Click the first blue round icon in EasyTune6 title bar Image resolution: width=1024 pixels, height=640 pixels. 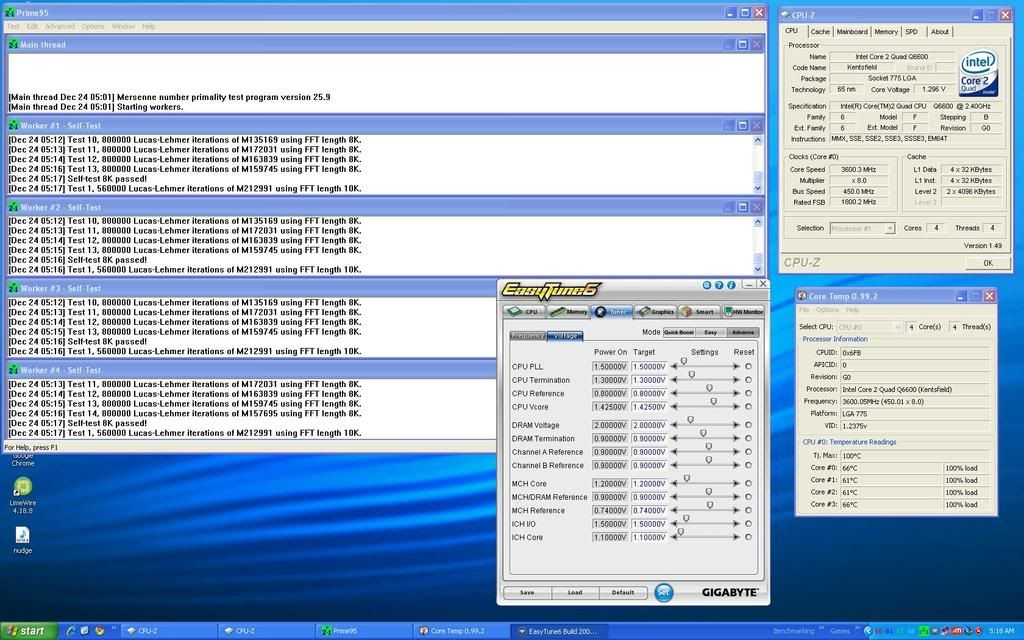(707, 285)
